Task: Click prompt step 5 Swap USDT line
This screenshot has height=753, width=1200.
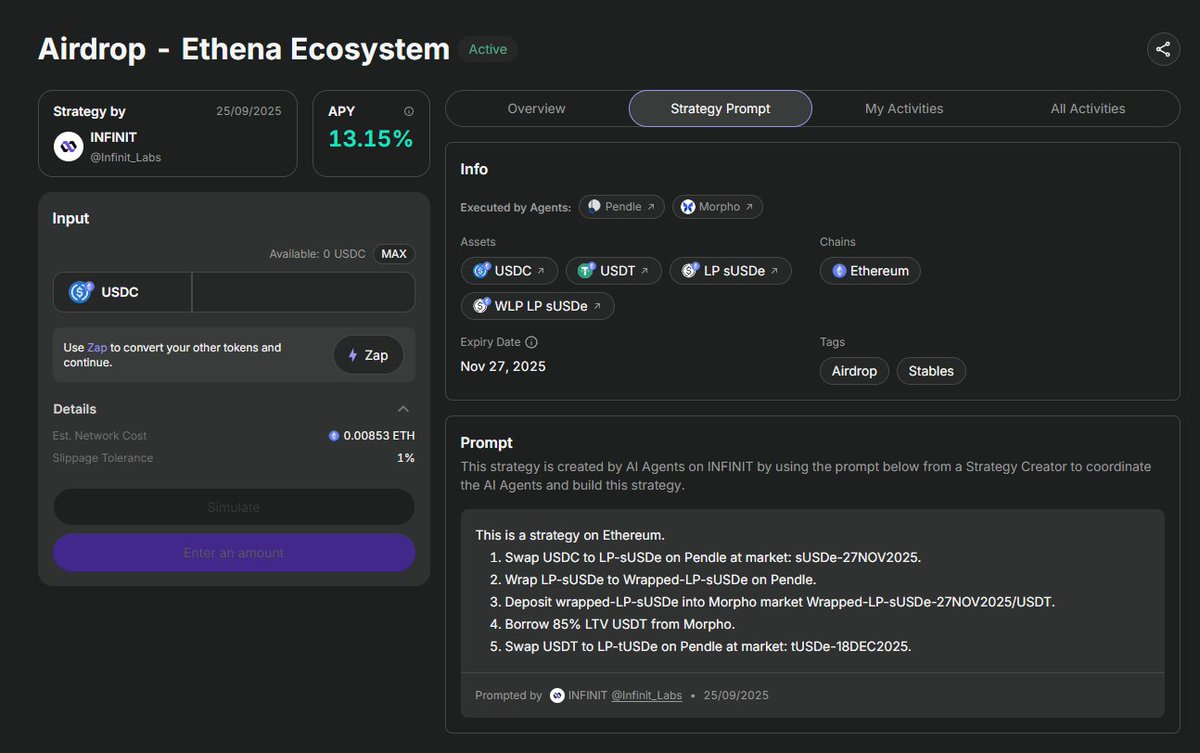Action: pos(700,646)
